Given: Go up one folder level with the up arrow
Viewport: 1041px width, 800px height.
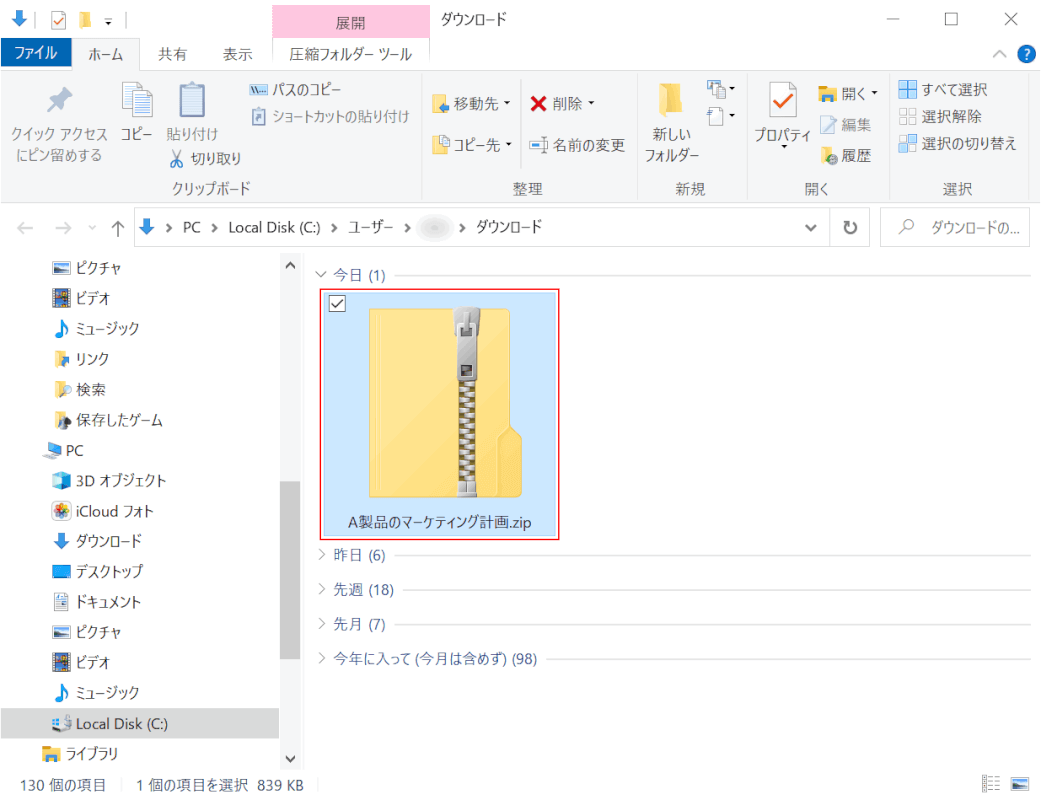Looking at the screenshot, I should (117, 228).
